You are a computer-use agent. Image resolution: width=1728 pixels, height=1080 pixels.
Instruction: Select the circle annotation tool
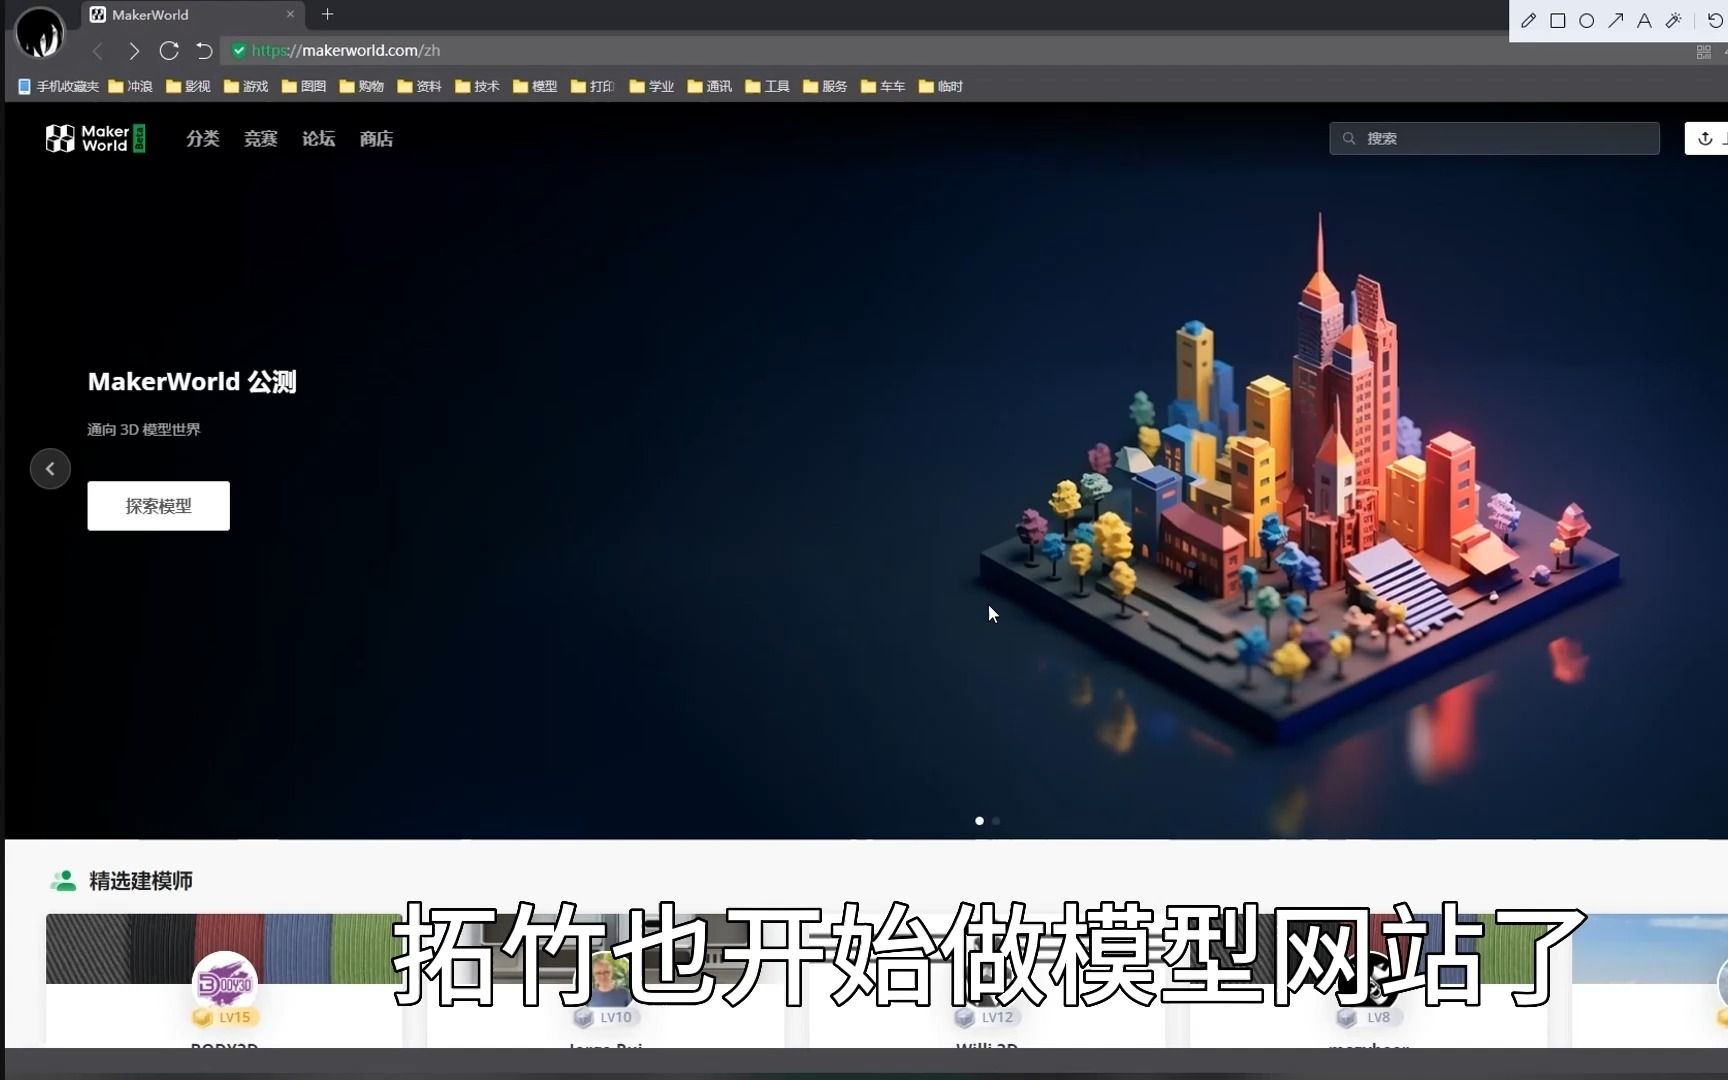[1586, 20]
